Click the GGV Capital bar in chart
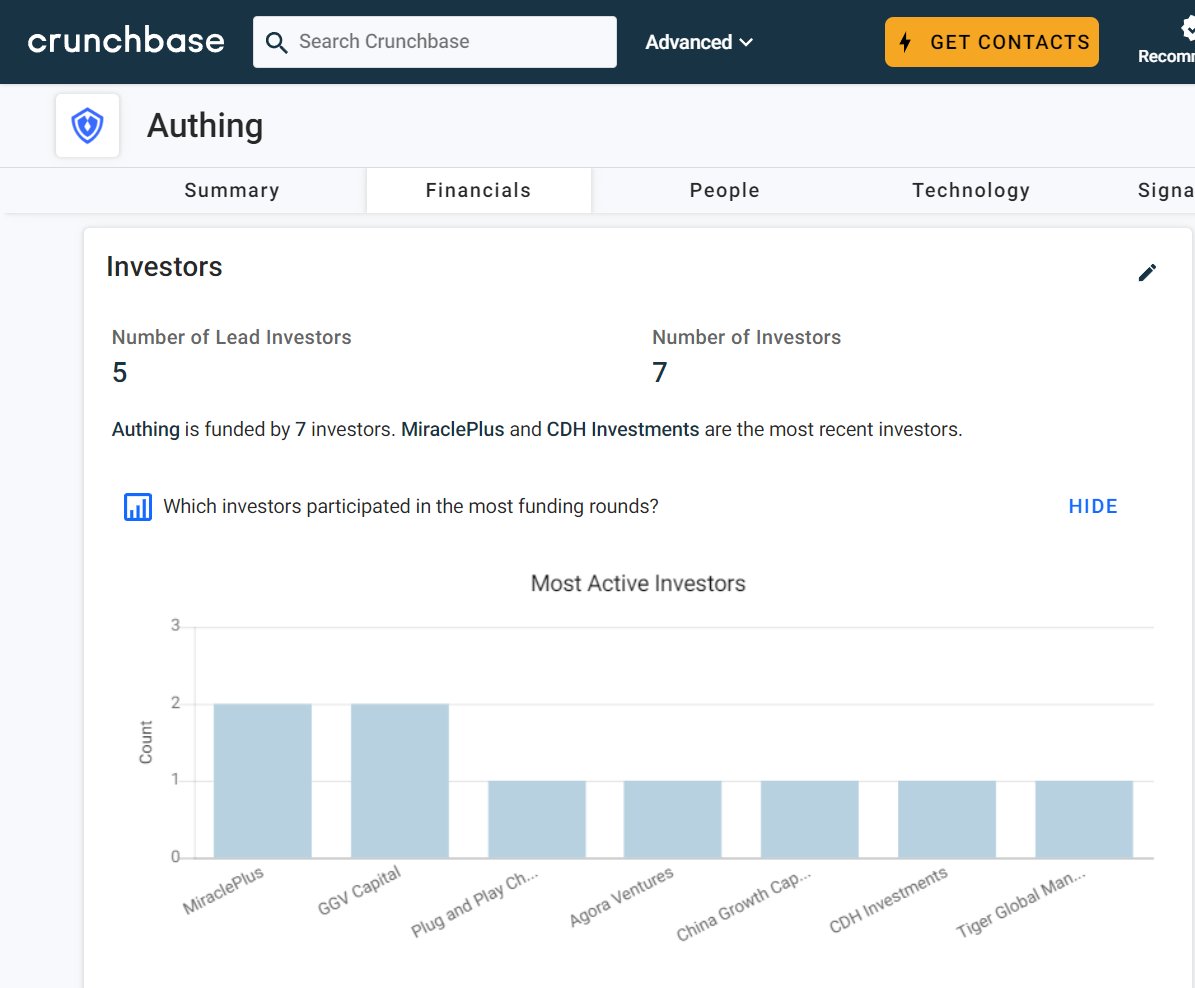Viewport: 1195px width, 988px height. 399,781
